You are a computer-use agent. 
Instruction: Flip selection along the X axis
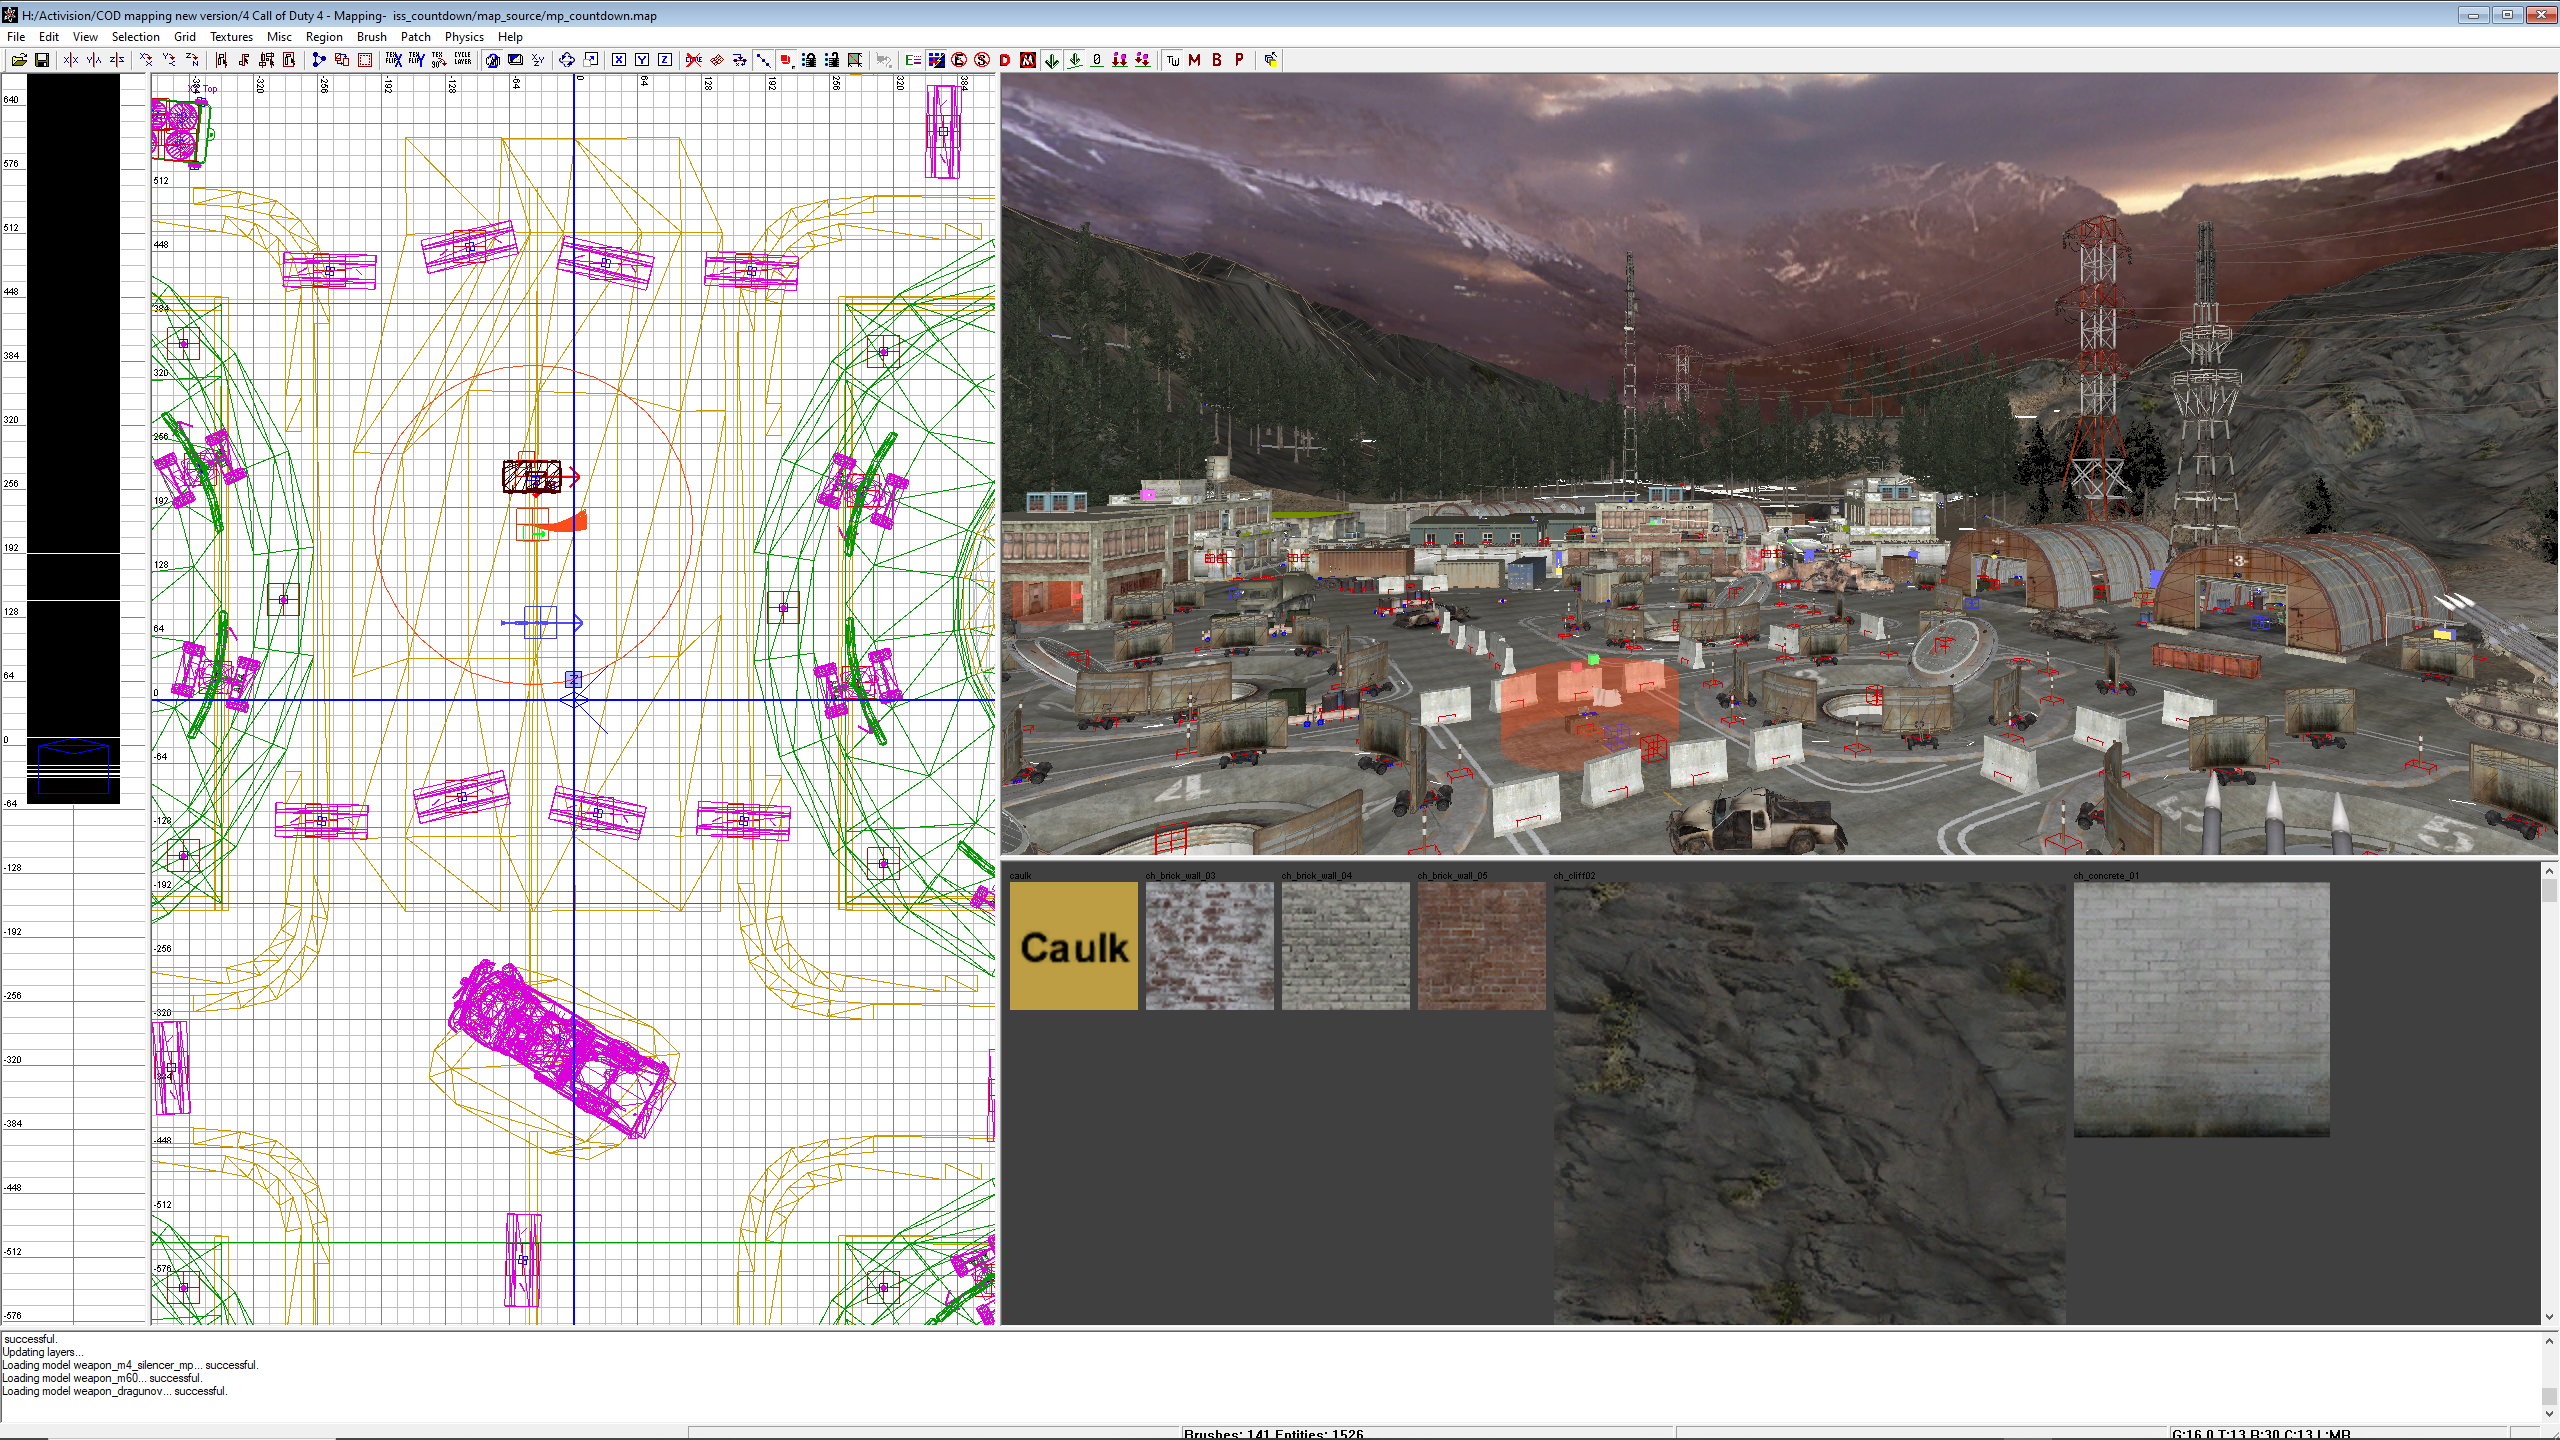click(x=71, y=60)
